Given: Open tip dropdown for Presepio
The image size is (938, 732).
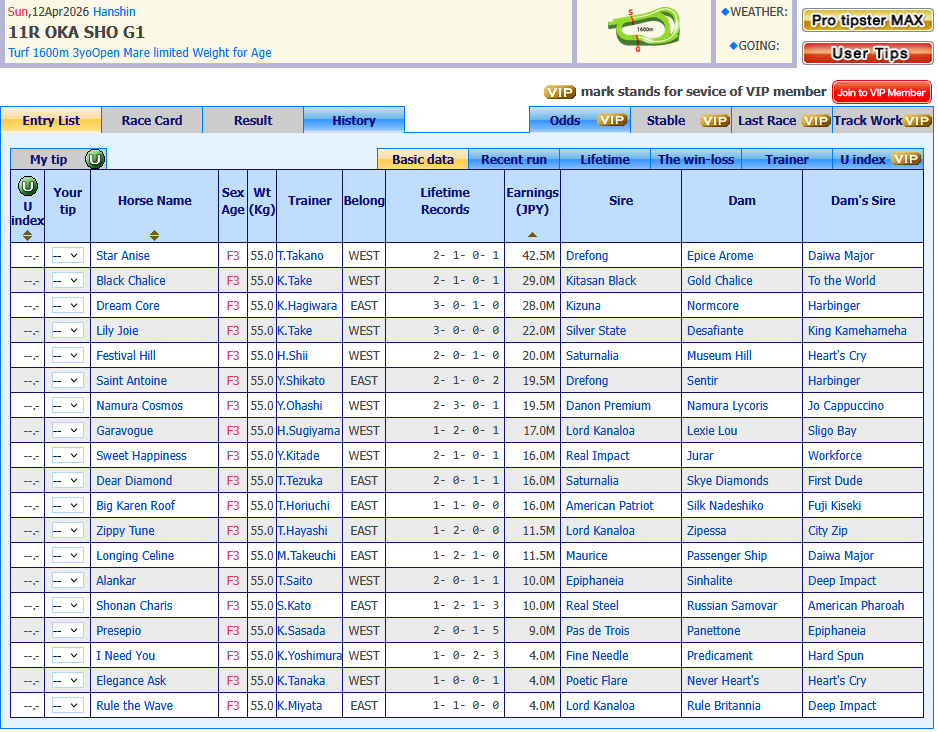Looking at the screenshot, I should pyautogui.click(x=66, y=630).
